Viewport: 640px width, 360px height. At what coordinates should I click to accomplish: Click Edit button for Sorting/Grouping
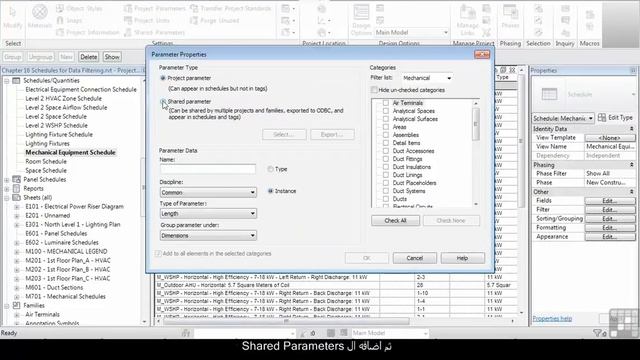tap(610, 219)
